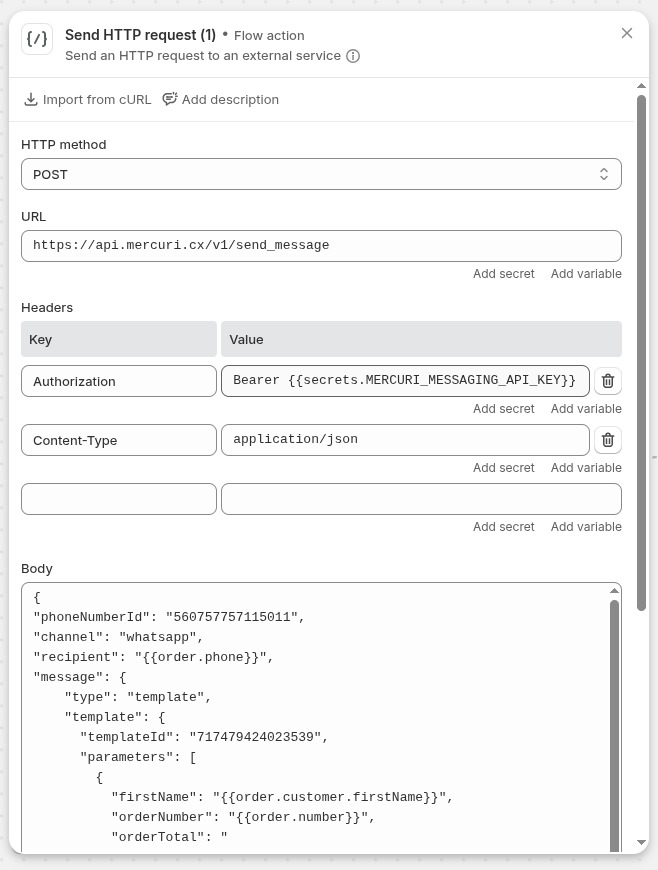Click the Authorization key field

click(119, 381)
